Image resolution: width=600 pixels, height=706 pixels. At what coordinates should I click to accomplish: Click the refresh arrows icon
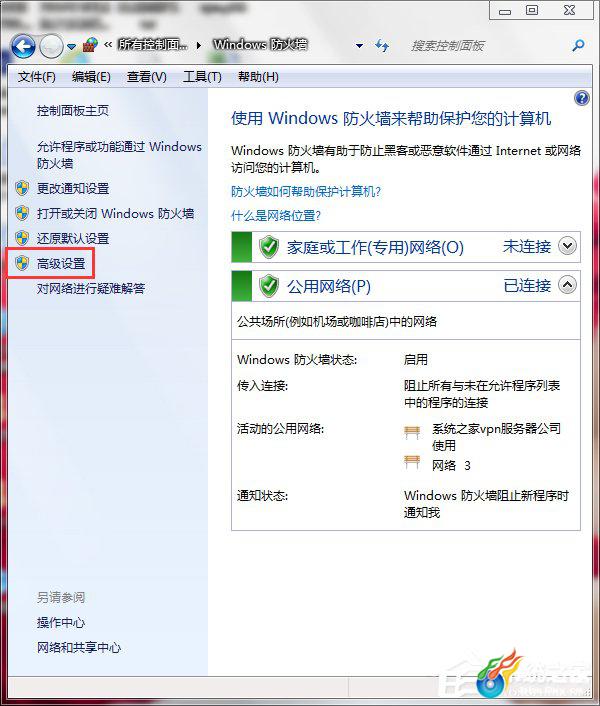(x=382, y=45)
